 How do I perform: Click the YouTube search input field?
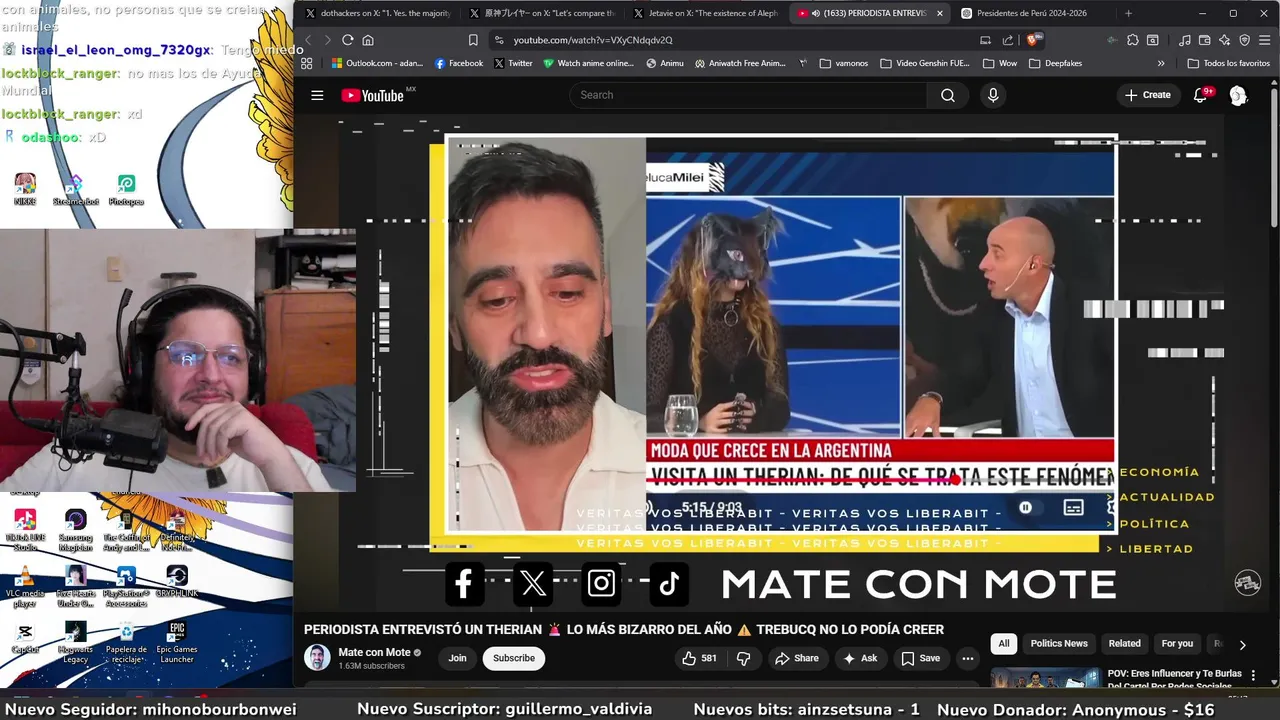point(748,95)
